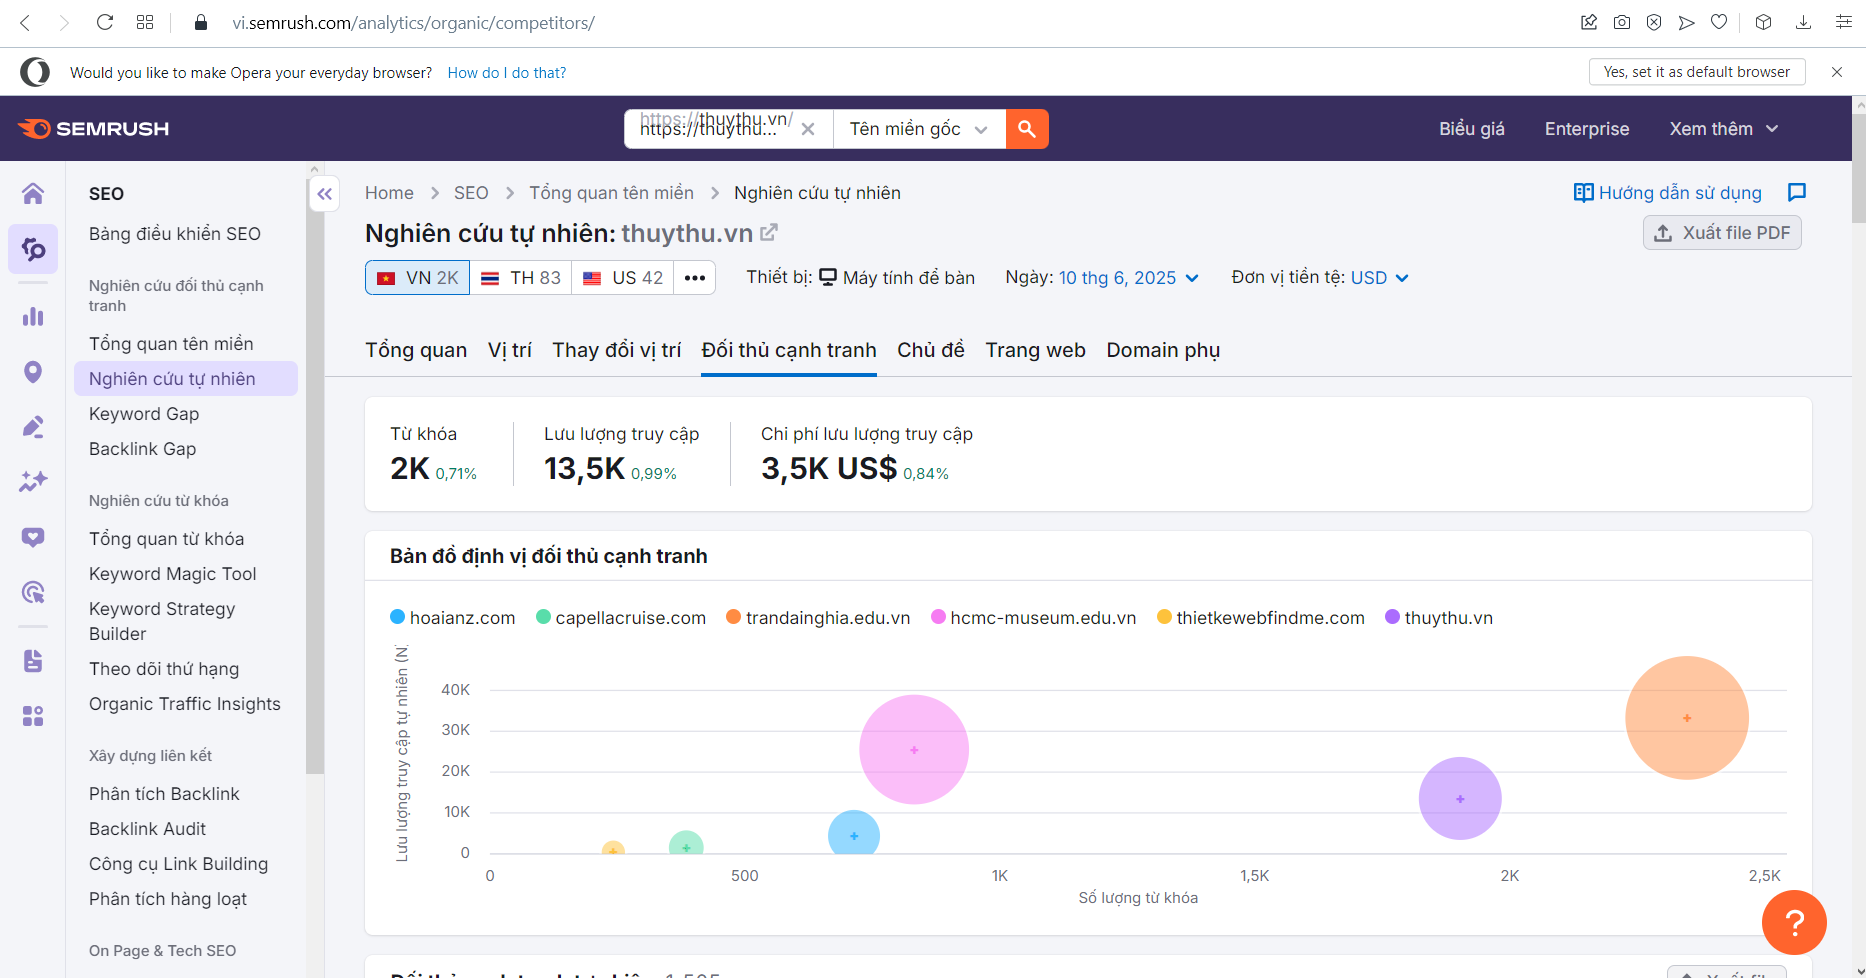
Task: Switch to Trang web tab
Action: [x=1036, y=350]
